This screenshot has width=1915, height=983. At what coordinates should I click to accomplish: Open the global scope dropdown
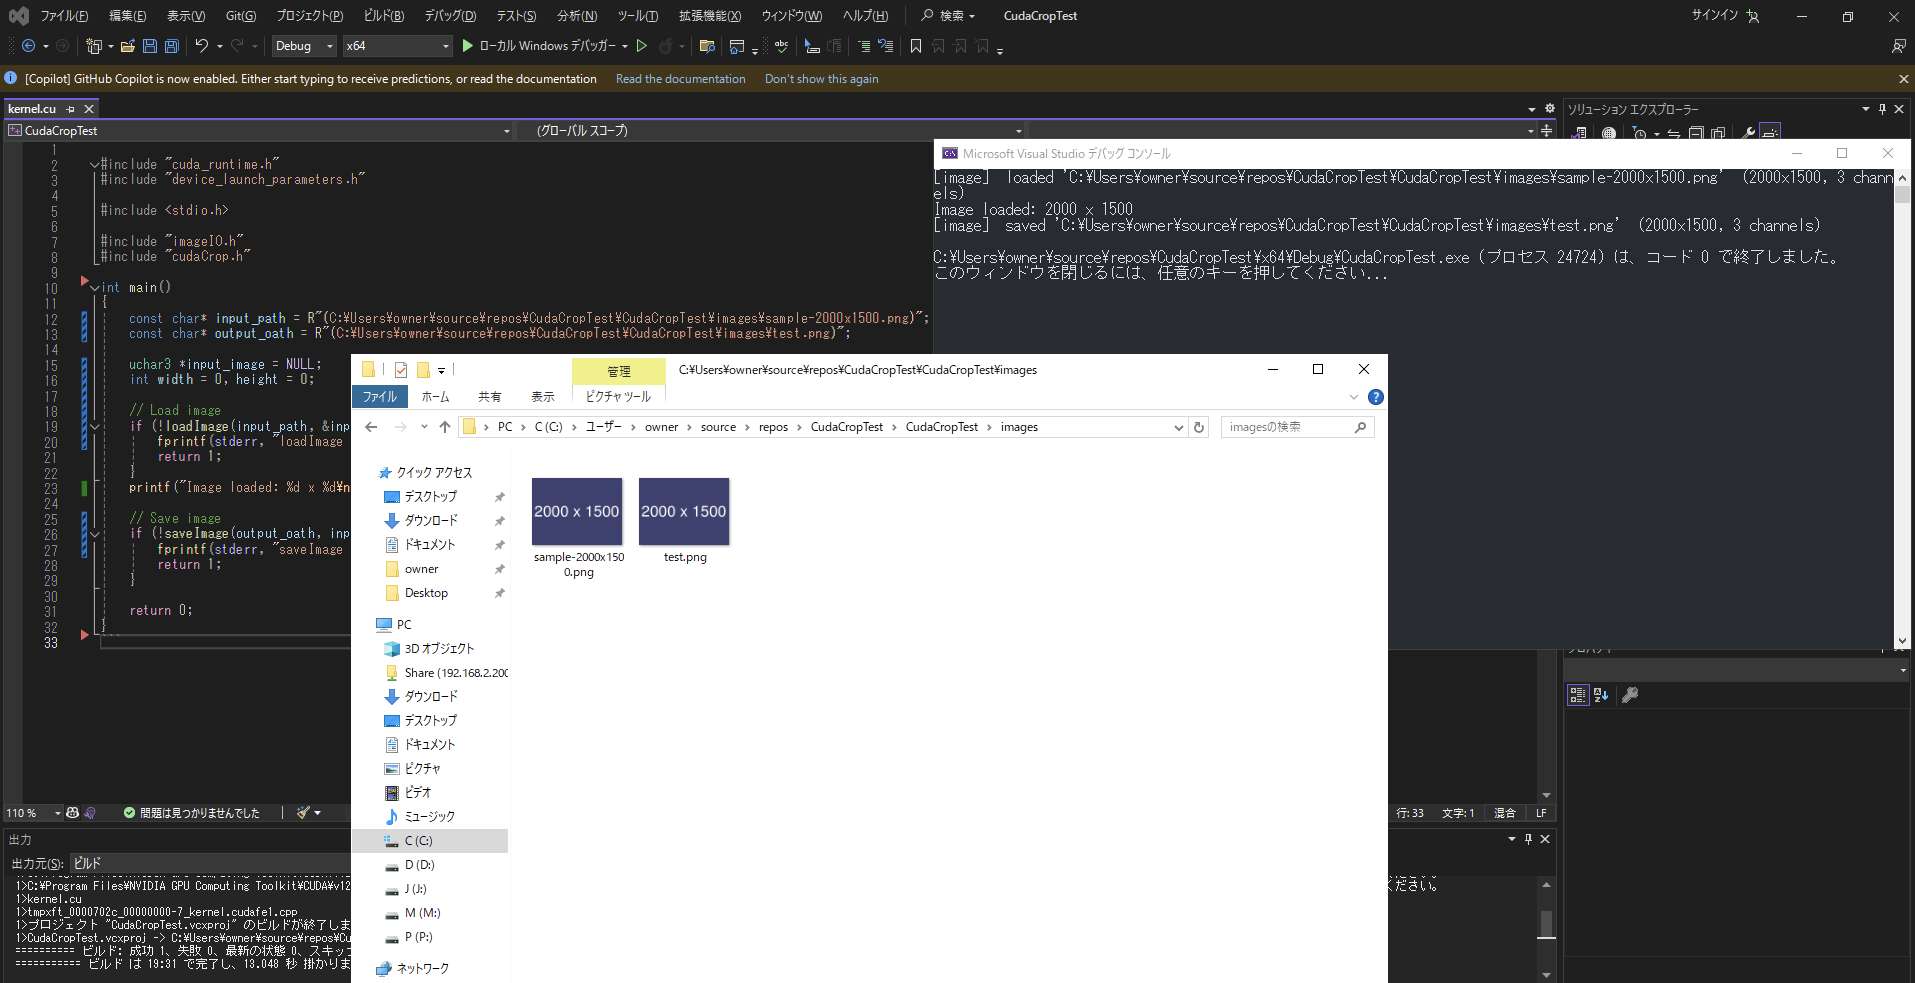pos(778,131)
